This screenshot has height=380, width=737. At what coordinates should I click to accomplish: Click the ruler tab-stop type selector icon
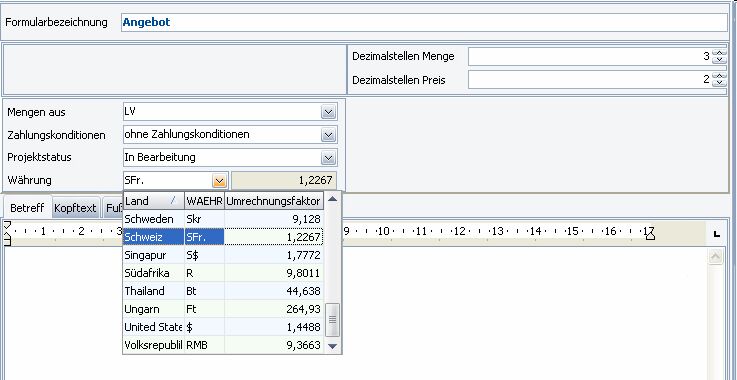point(716,234)
